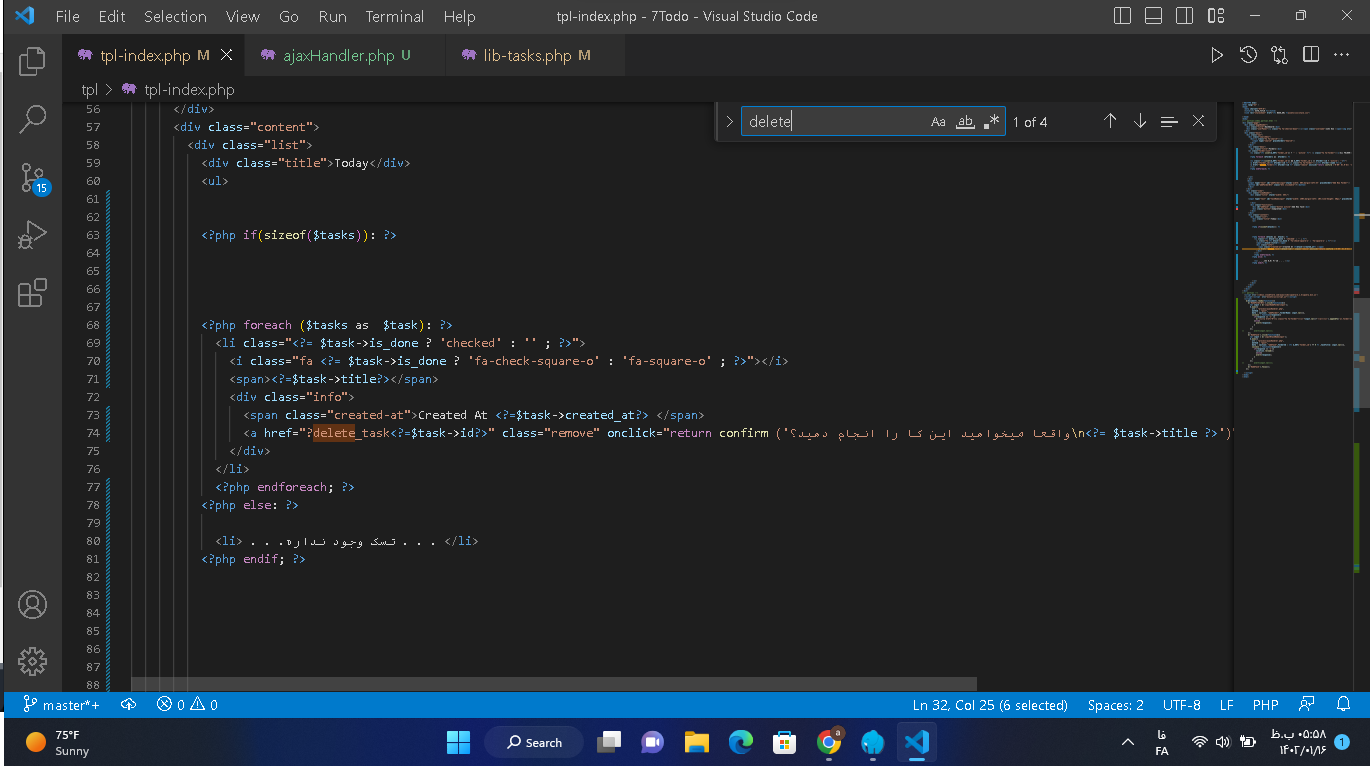Open File Explorer from taskbar
The image size is (1370, 766).
tap(697, 742)
